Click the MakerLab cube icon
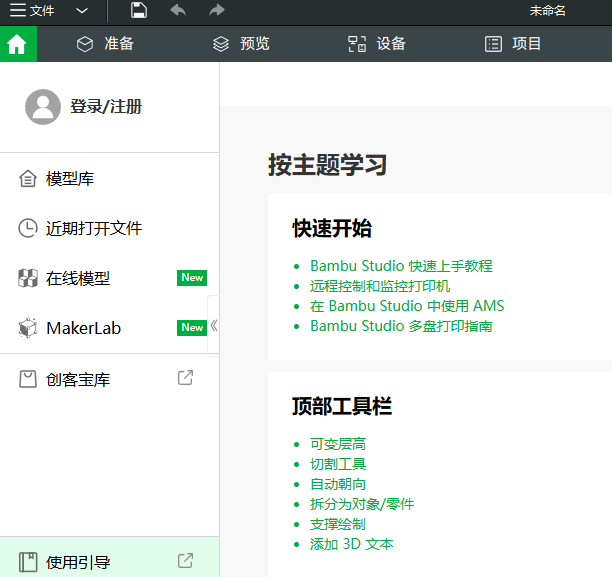The image size is (612, 577). [28, 328]
